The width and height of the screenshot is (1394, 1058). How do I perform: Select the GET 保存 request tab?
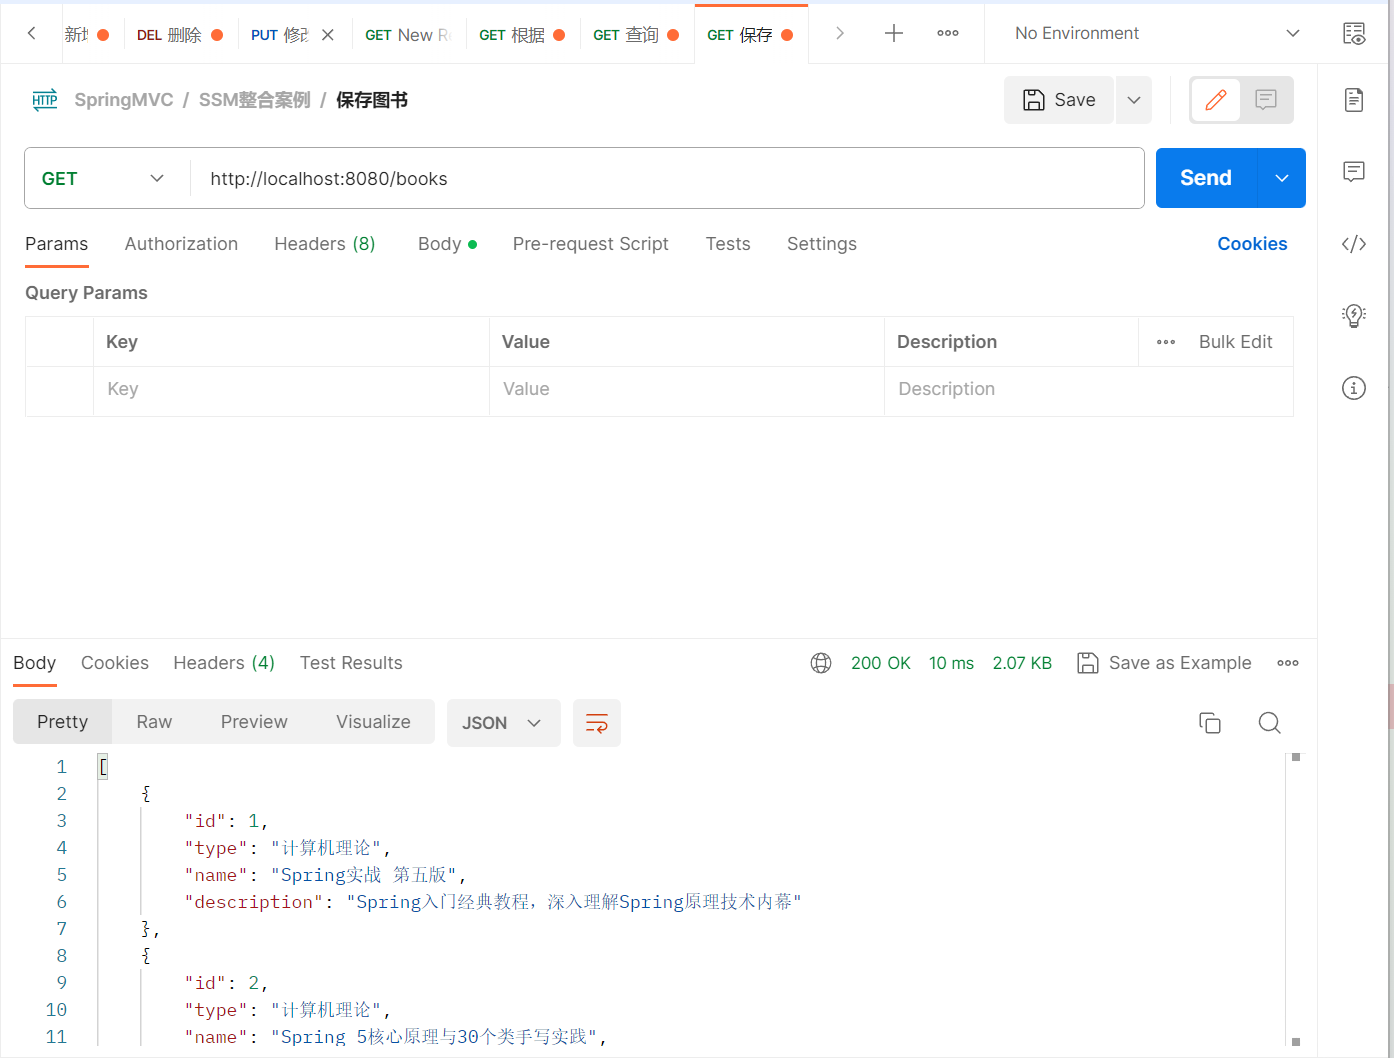coord(750,35)
